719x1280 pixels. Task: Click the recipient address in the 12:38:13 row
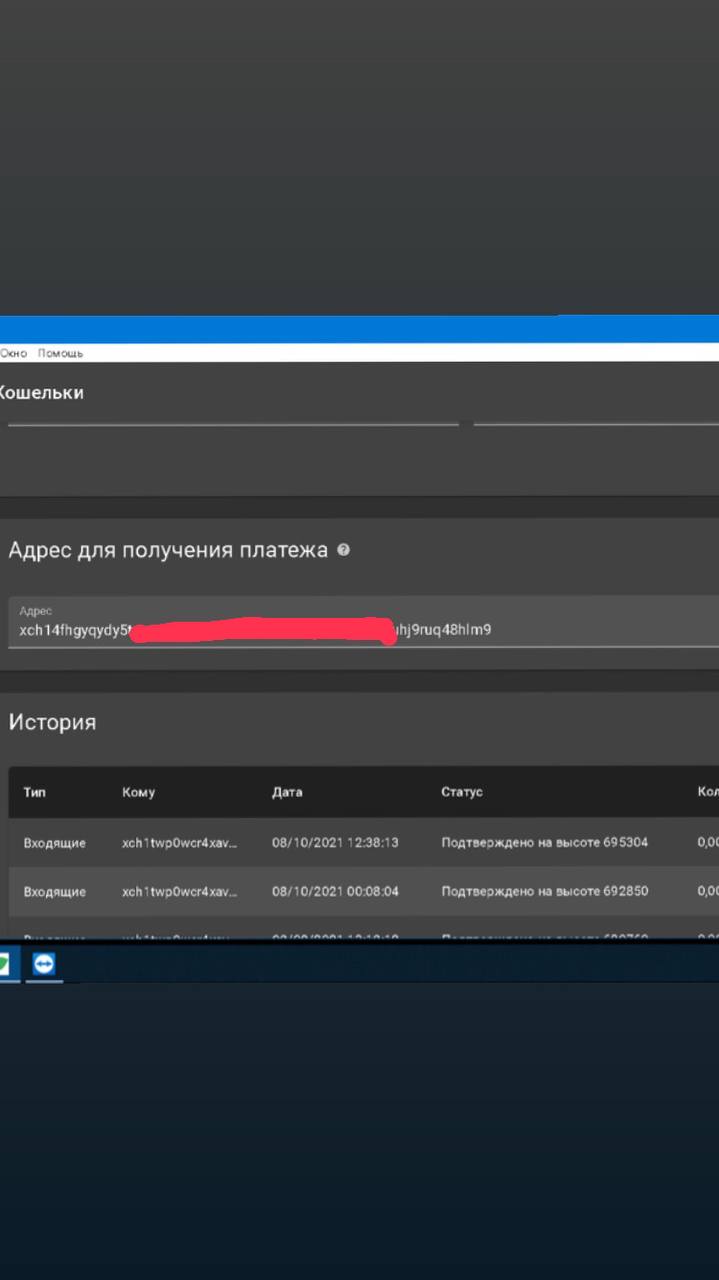[x=180, y=843]
